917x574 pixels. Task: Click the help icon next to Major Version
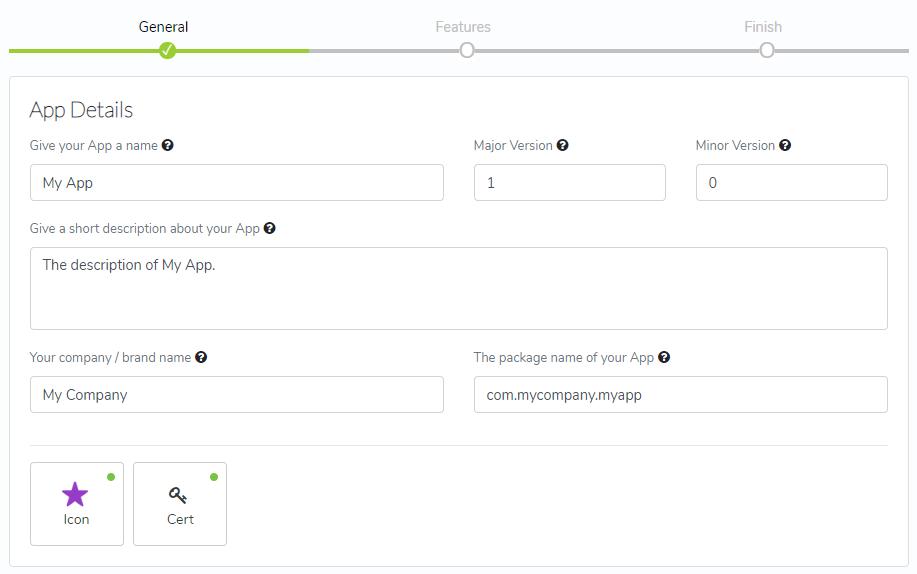(563, 145)
